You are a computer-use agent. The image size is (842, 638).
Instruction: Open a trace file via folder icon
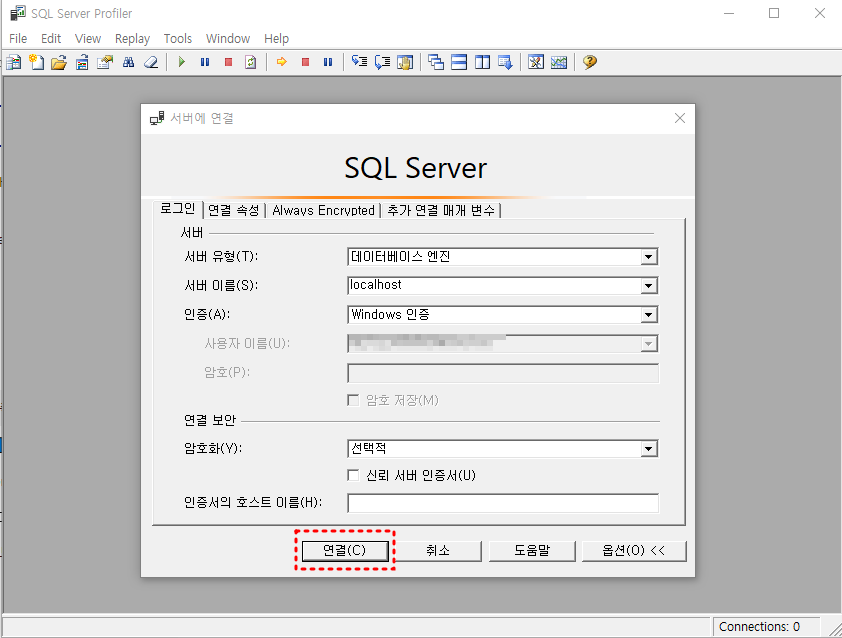[x=59, y=62]
